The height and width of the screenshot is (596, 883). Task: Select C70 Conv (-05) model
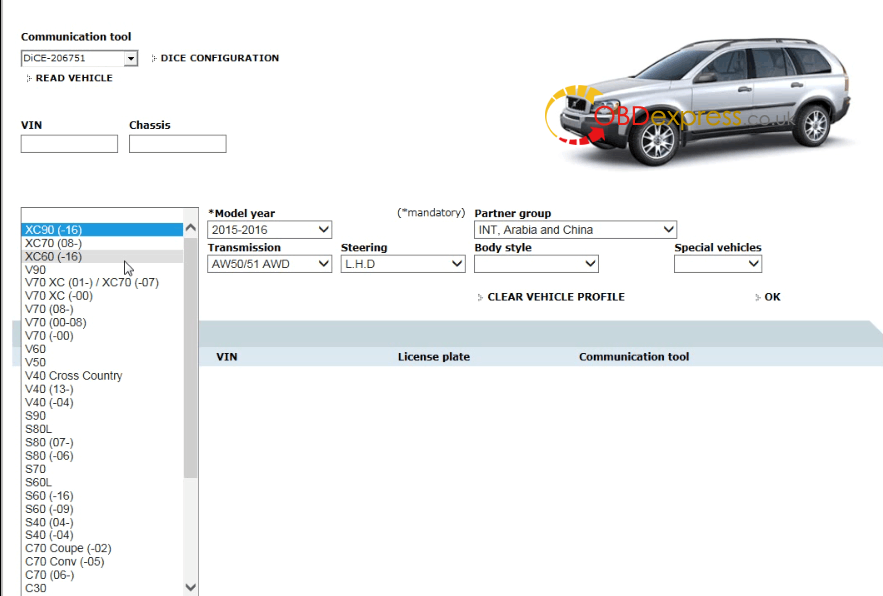102,562
